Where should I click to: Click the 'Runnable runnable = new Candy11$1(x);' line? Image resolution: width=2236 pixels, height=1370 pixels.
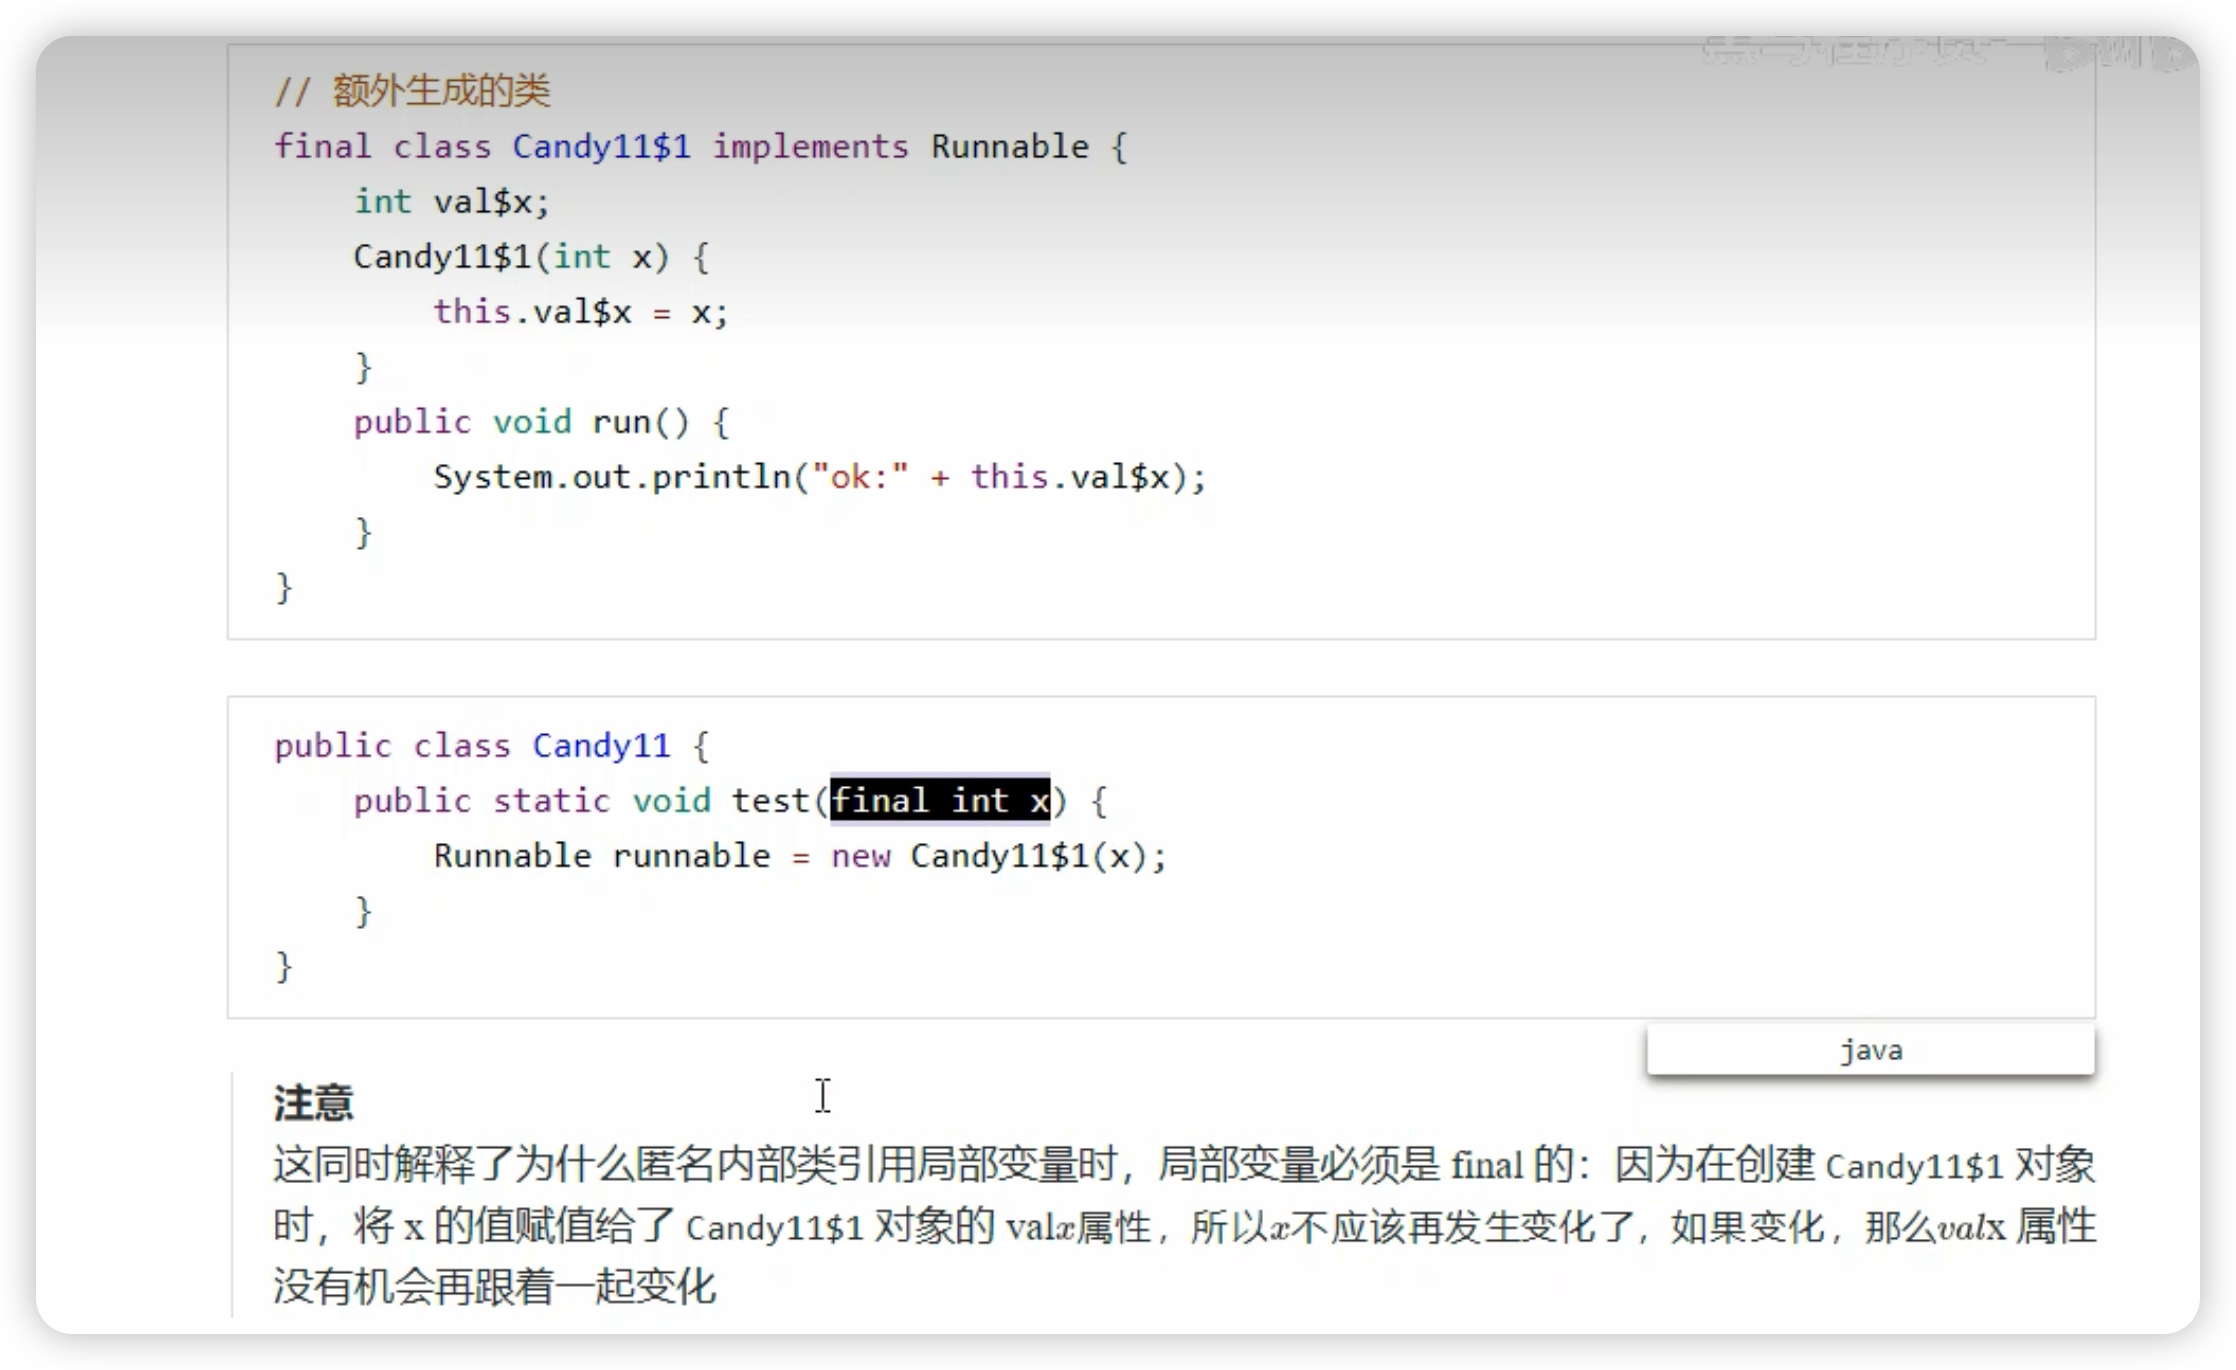click(x=800, y=856)
